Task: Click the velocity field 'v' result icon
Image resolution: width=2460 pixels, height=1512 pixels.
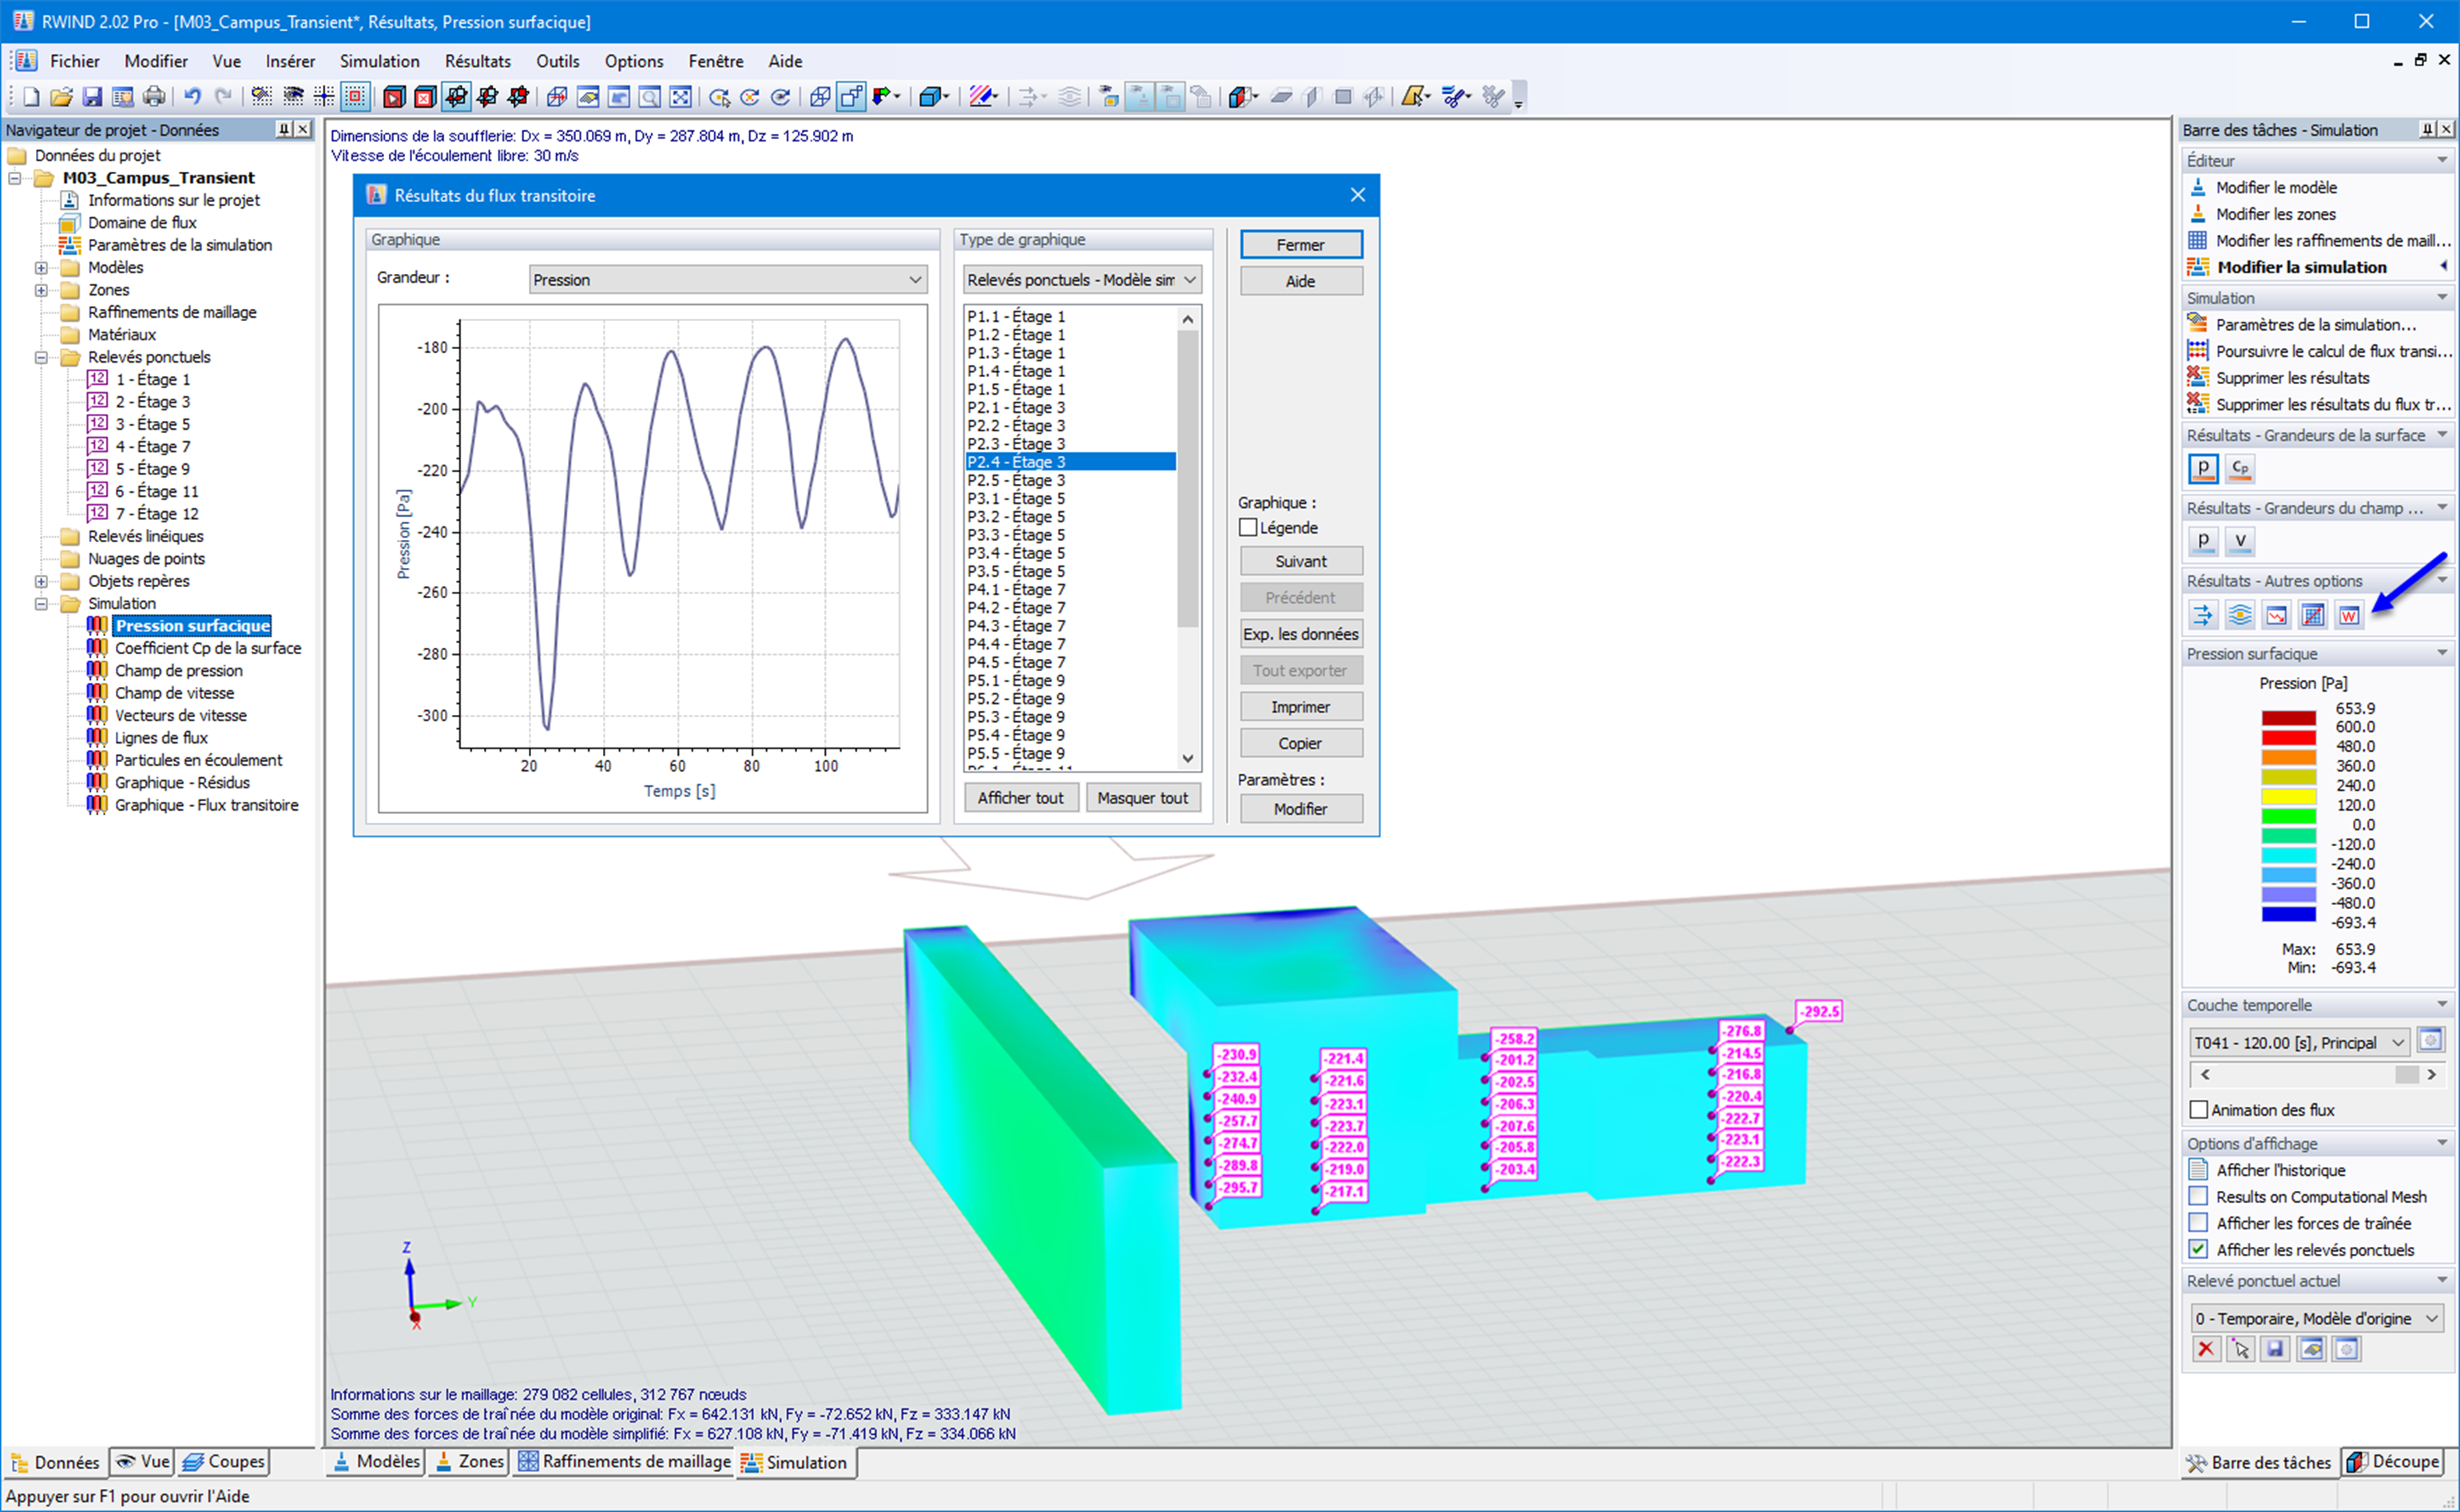Action: [2240, 541]
